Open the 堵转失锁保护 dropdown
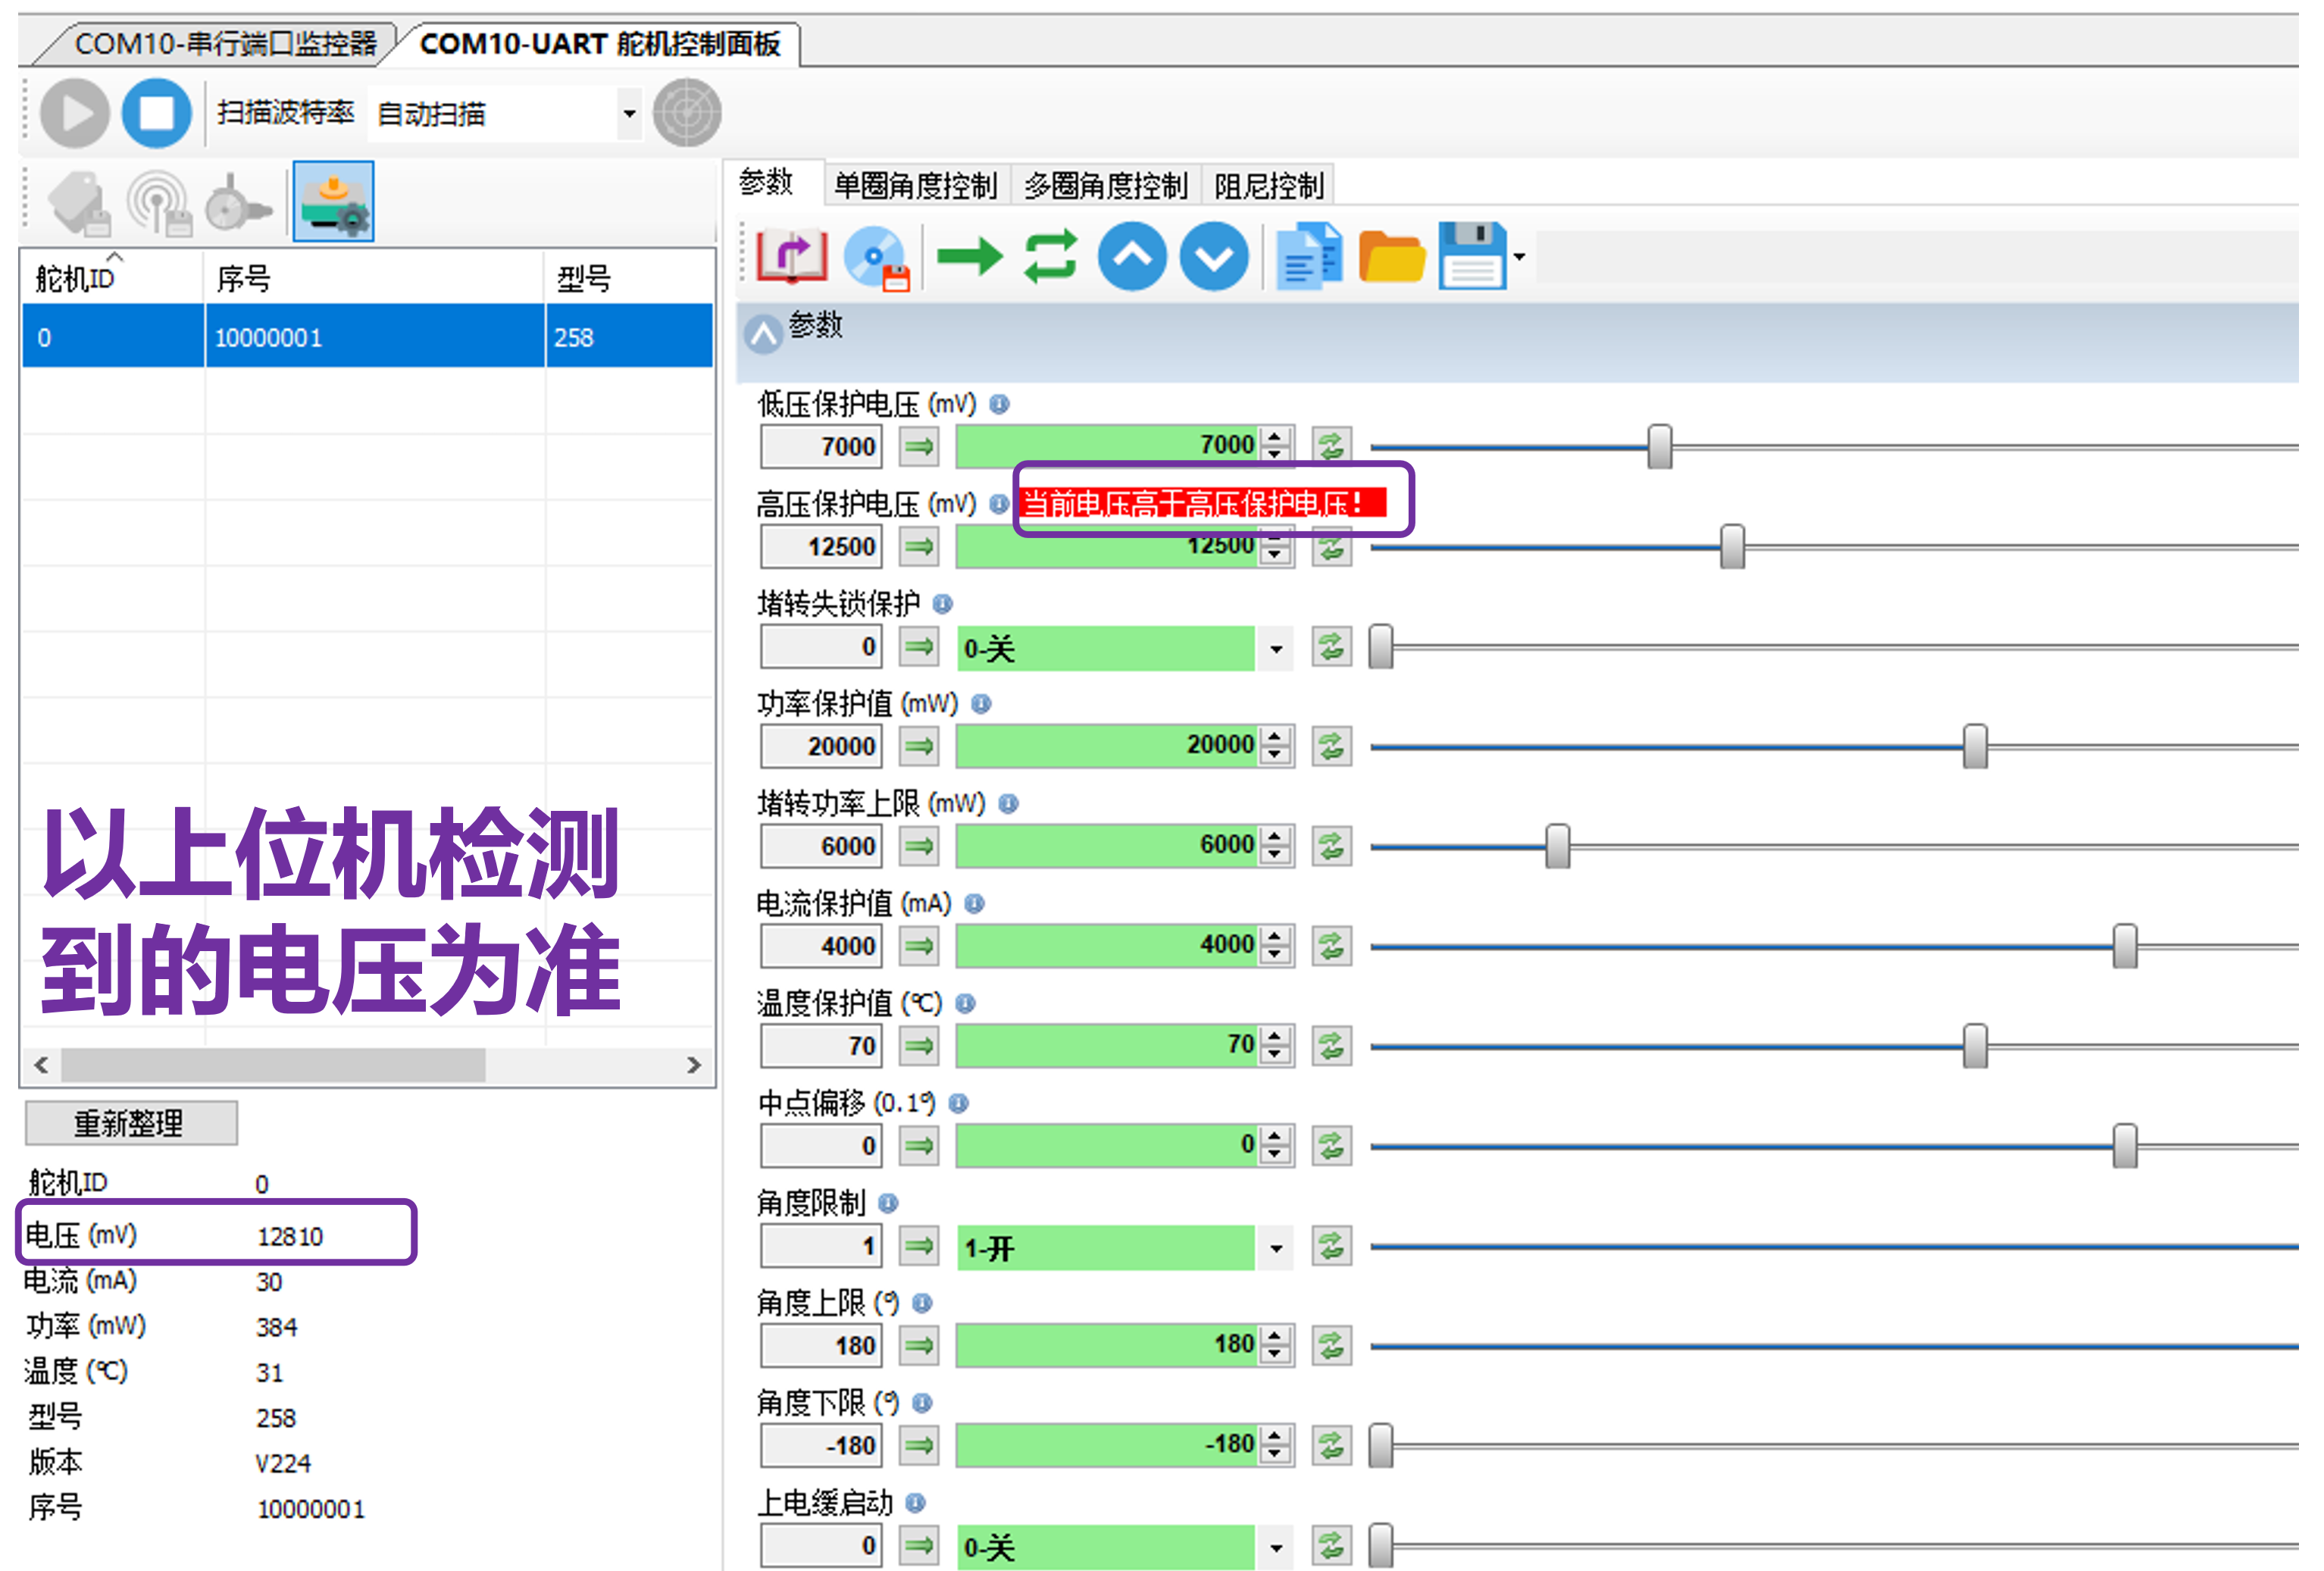The width and height of the screenshot is (2324, 1571). click(x=1276, y=649)
